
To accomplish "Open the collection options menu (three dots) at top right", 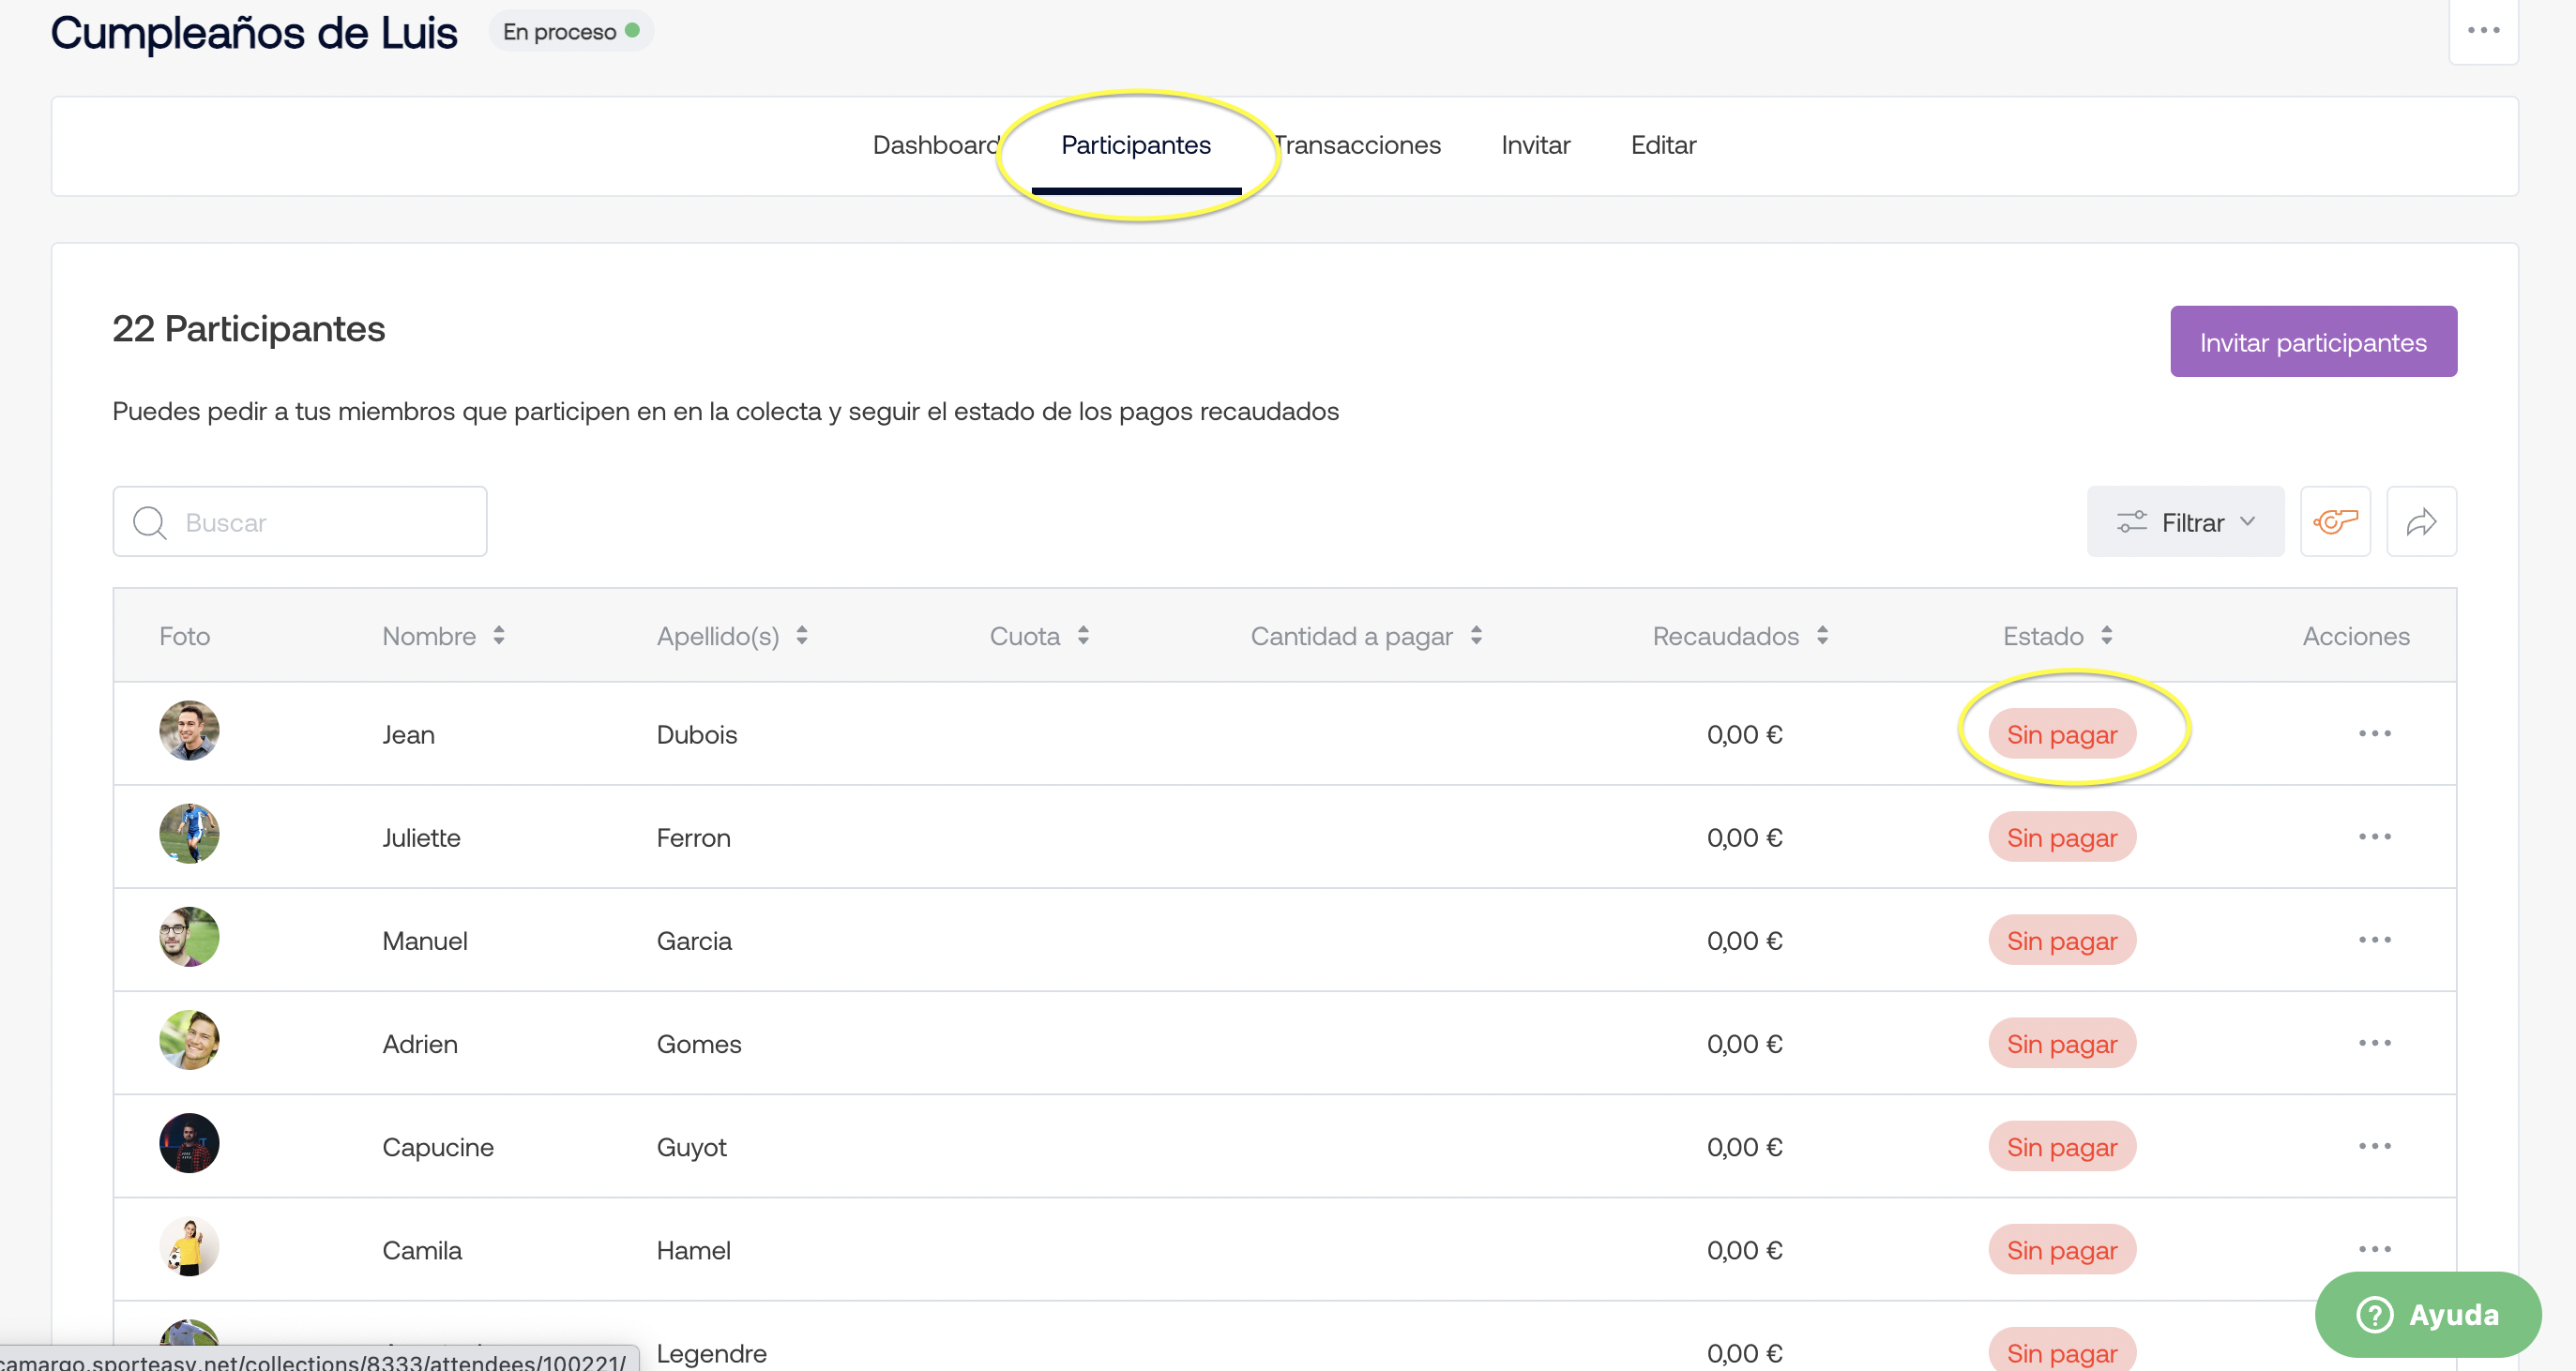I will pyautogui.click(x=2483, y=30).
